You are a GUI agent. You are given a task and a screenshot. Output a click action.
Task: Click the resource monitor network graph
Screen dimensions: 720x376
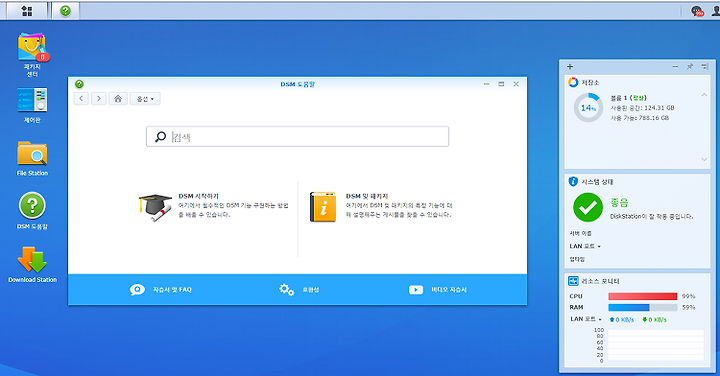point(656,345)
